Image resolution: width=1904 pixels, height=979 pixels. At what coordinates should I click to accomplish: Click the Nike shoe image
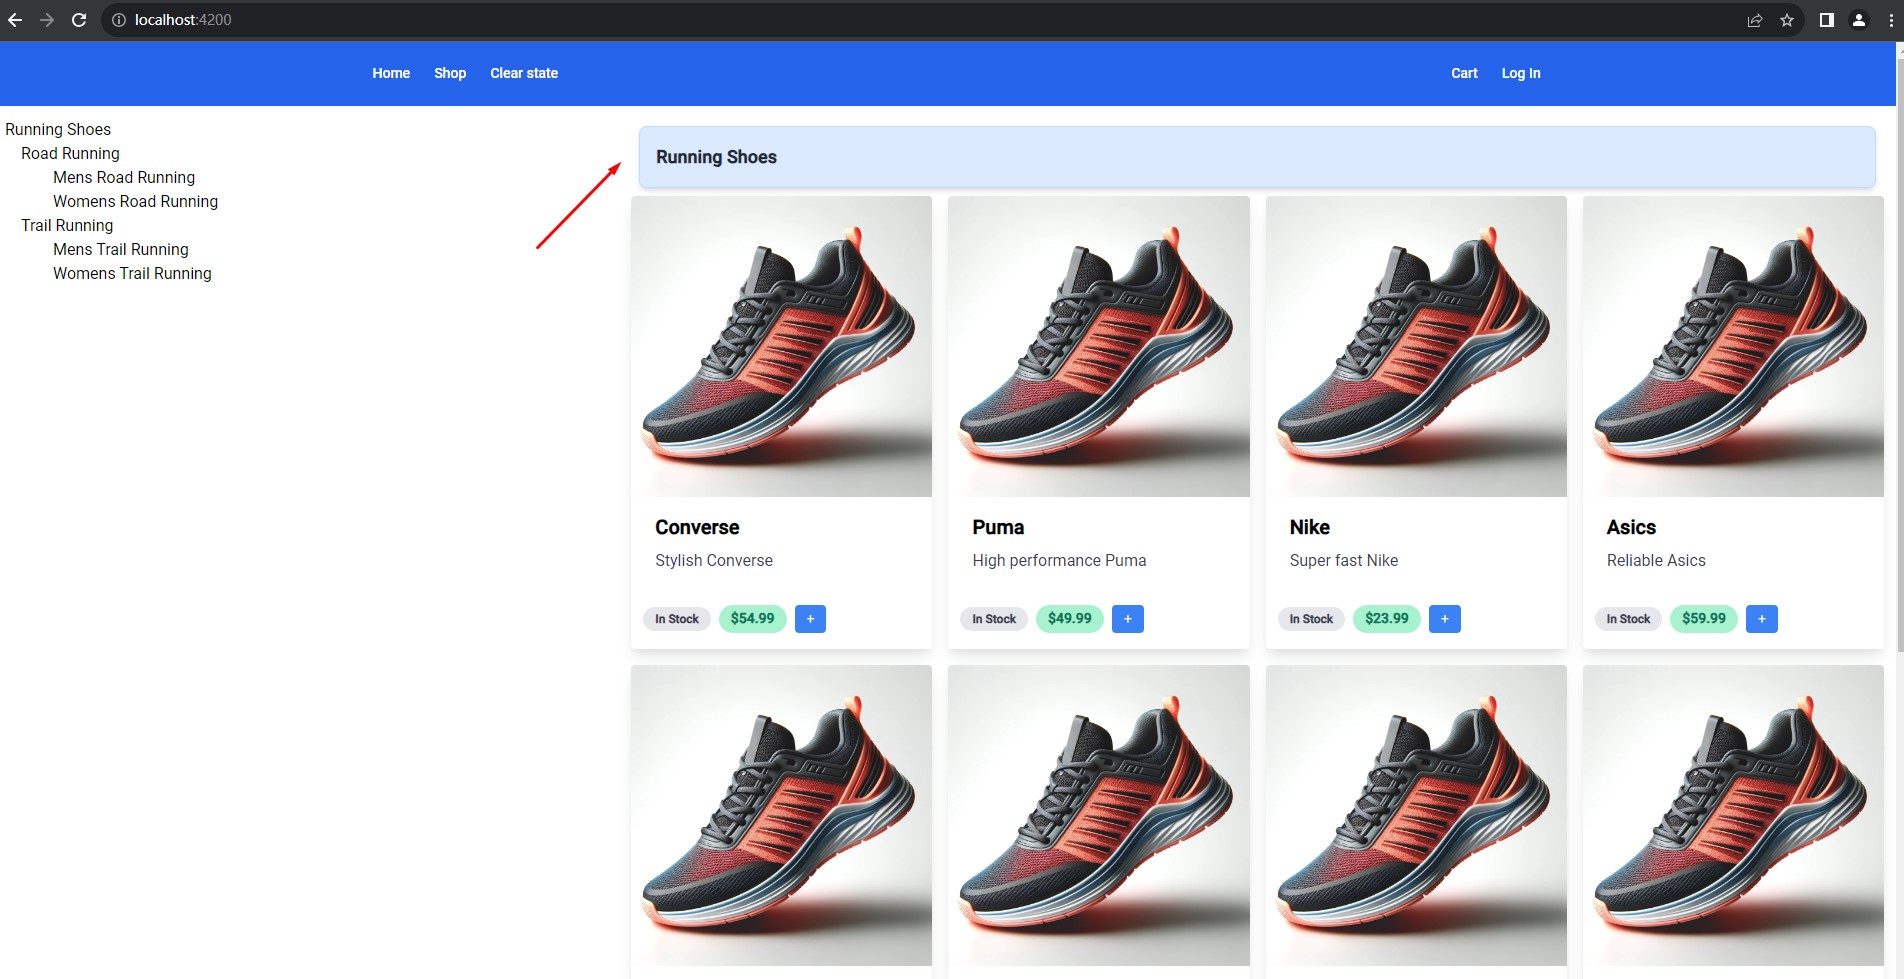pyautogui.click(x=1416, y=346)
